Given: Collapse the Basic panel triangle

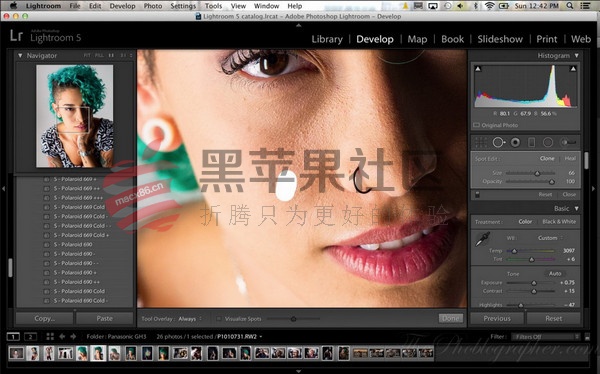Looking at the screenshot, I should [x=576, y=209].
